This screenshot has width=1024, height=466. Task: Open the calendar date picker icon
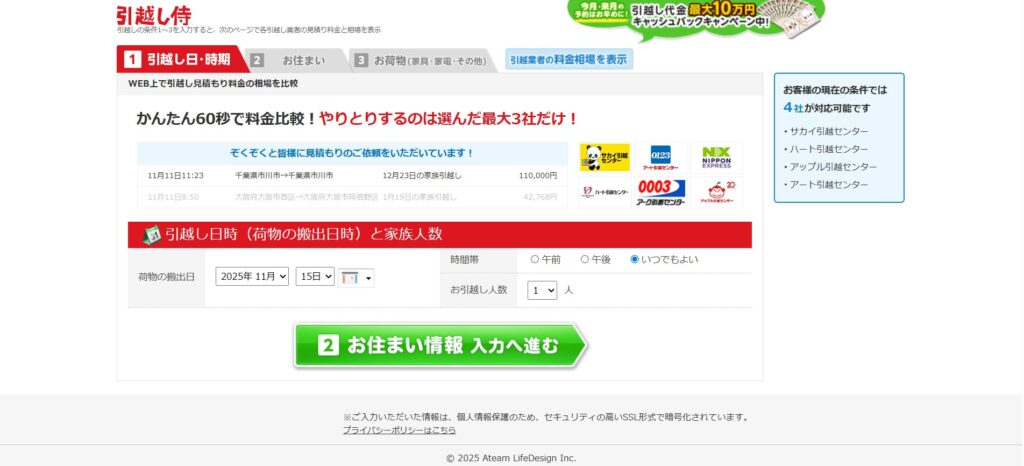click(x=356, y=277)
